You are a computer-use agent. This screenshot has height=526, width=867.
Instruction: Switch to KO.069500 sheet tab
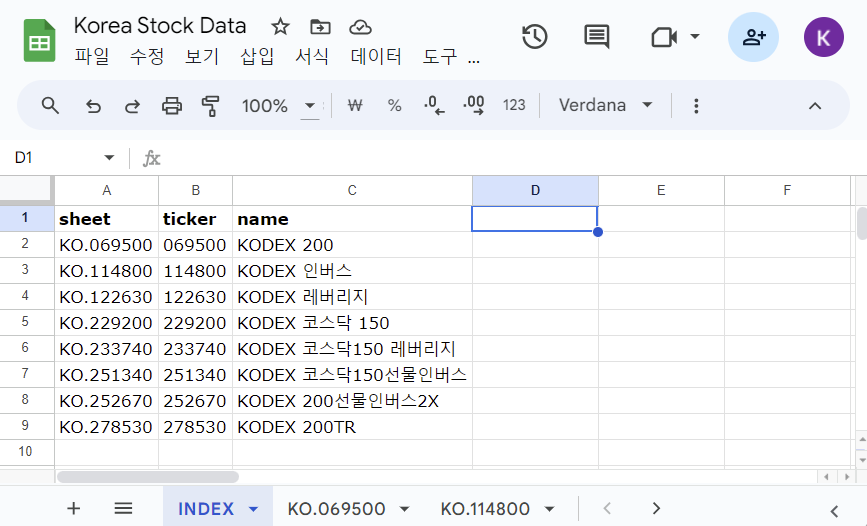(x=336, y=509)
